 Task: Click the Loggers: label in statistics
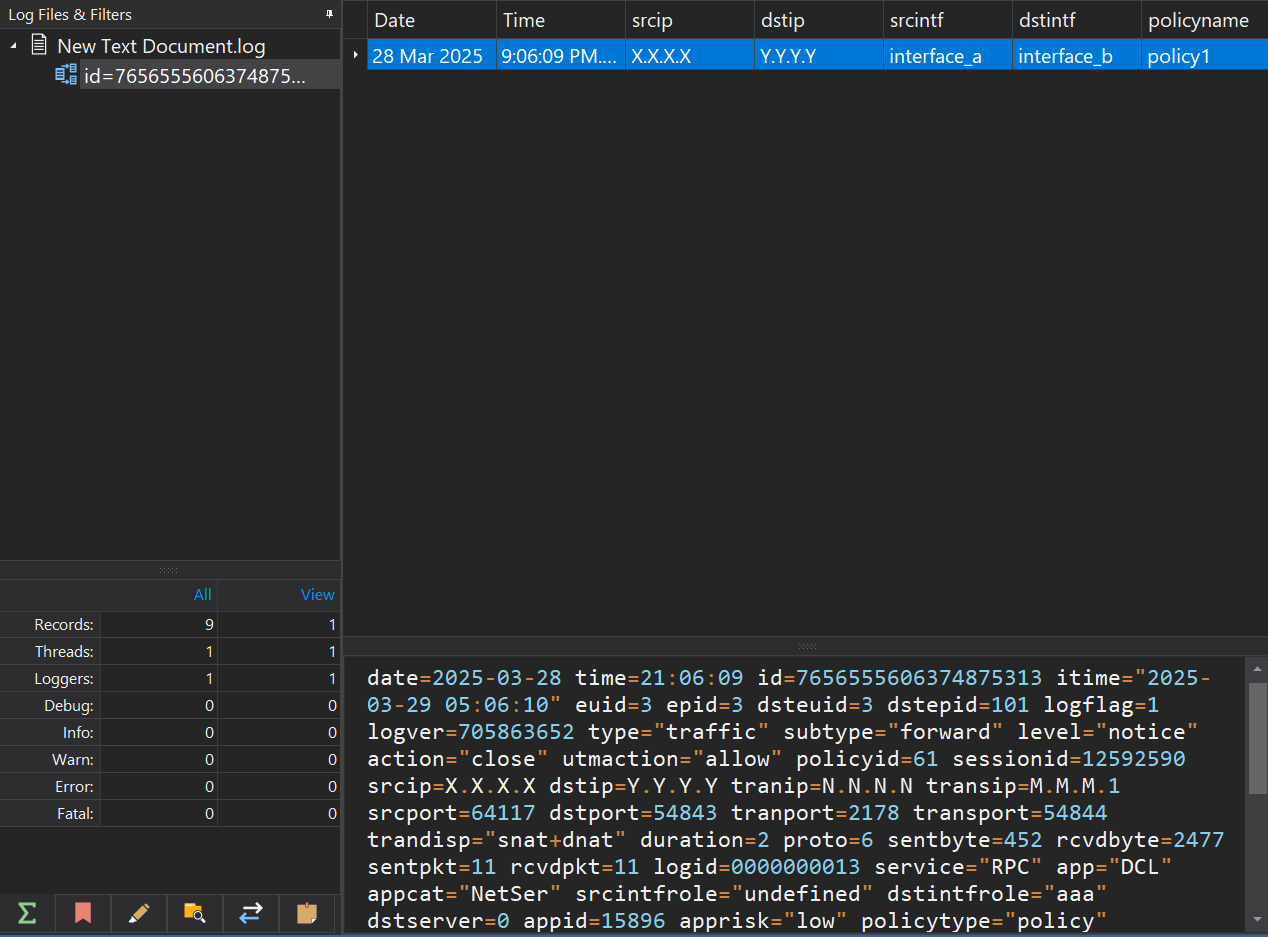[x=64, y=679]
